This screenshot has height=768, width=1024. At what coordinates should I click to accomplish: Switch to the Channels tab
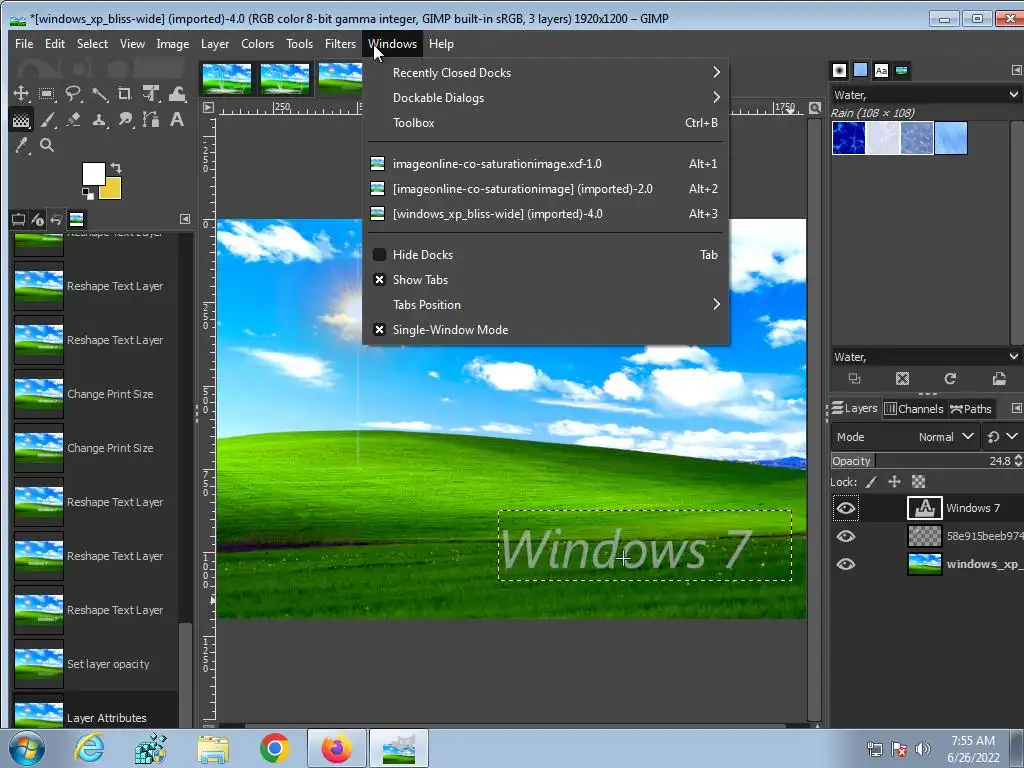point(914,409)
